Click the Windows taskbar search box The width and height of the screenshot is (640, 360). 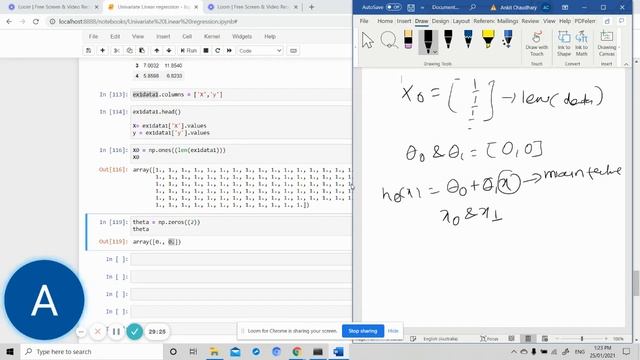(x=92, y=351)
